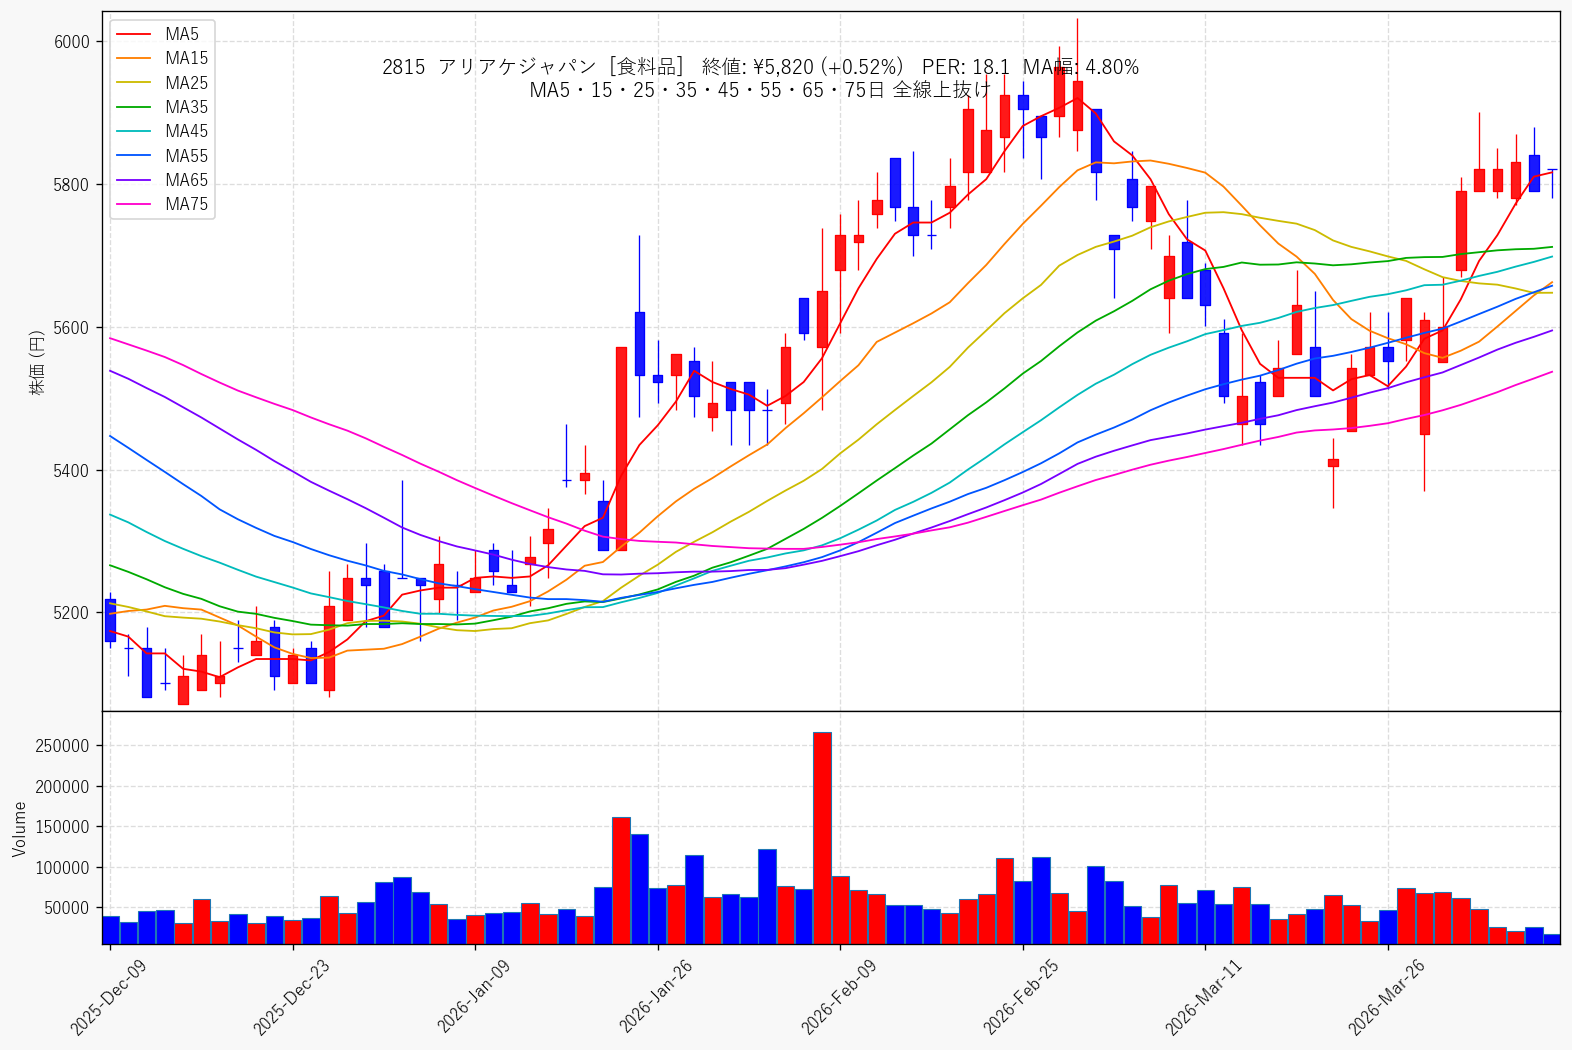Click the MA25 label in the legend
The width and height of the screenshot is (1572, 1050).
[x=187, y=83]
